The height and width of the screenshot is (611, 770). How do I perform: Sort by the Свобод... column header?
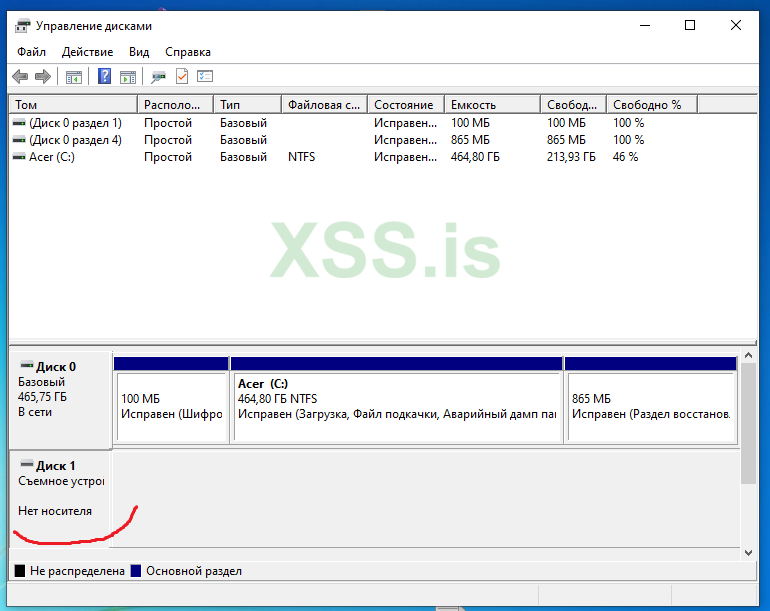pos(574,105)
